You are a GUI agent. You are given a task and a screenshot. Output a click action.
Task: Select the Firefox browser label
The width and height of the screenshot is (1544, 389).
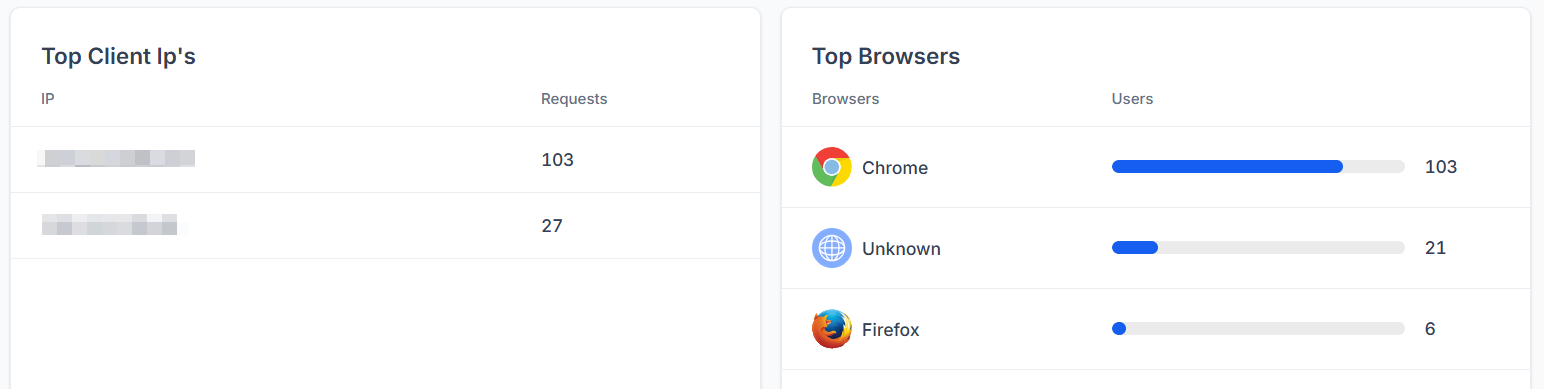pyautogui.click(x=890, y=330)
